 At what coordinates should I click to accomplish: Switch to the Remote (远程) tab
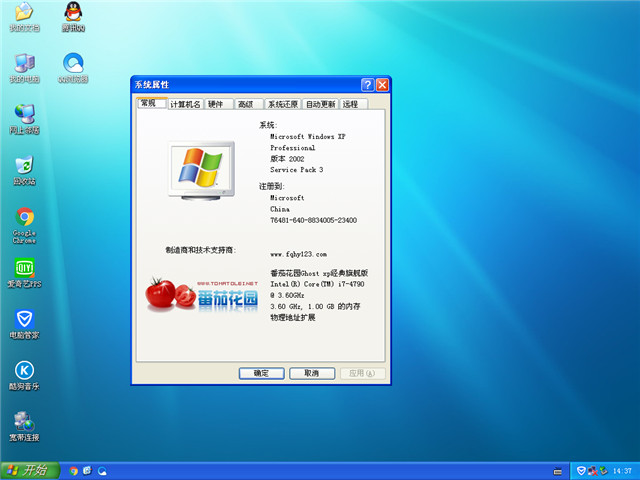(353, 104)
